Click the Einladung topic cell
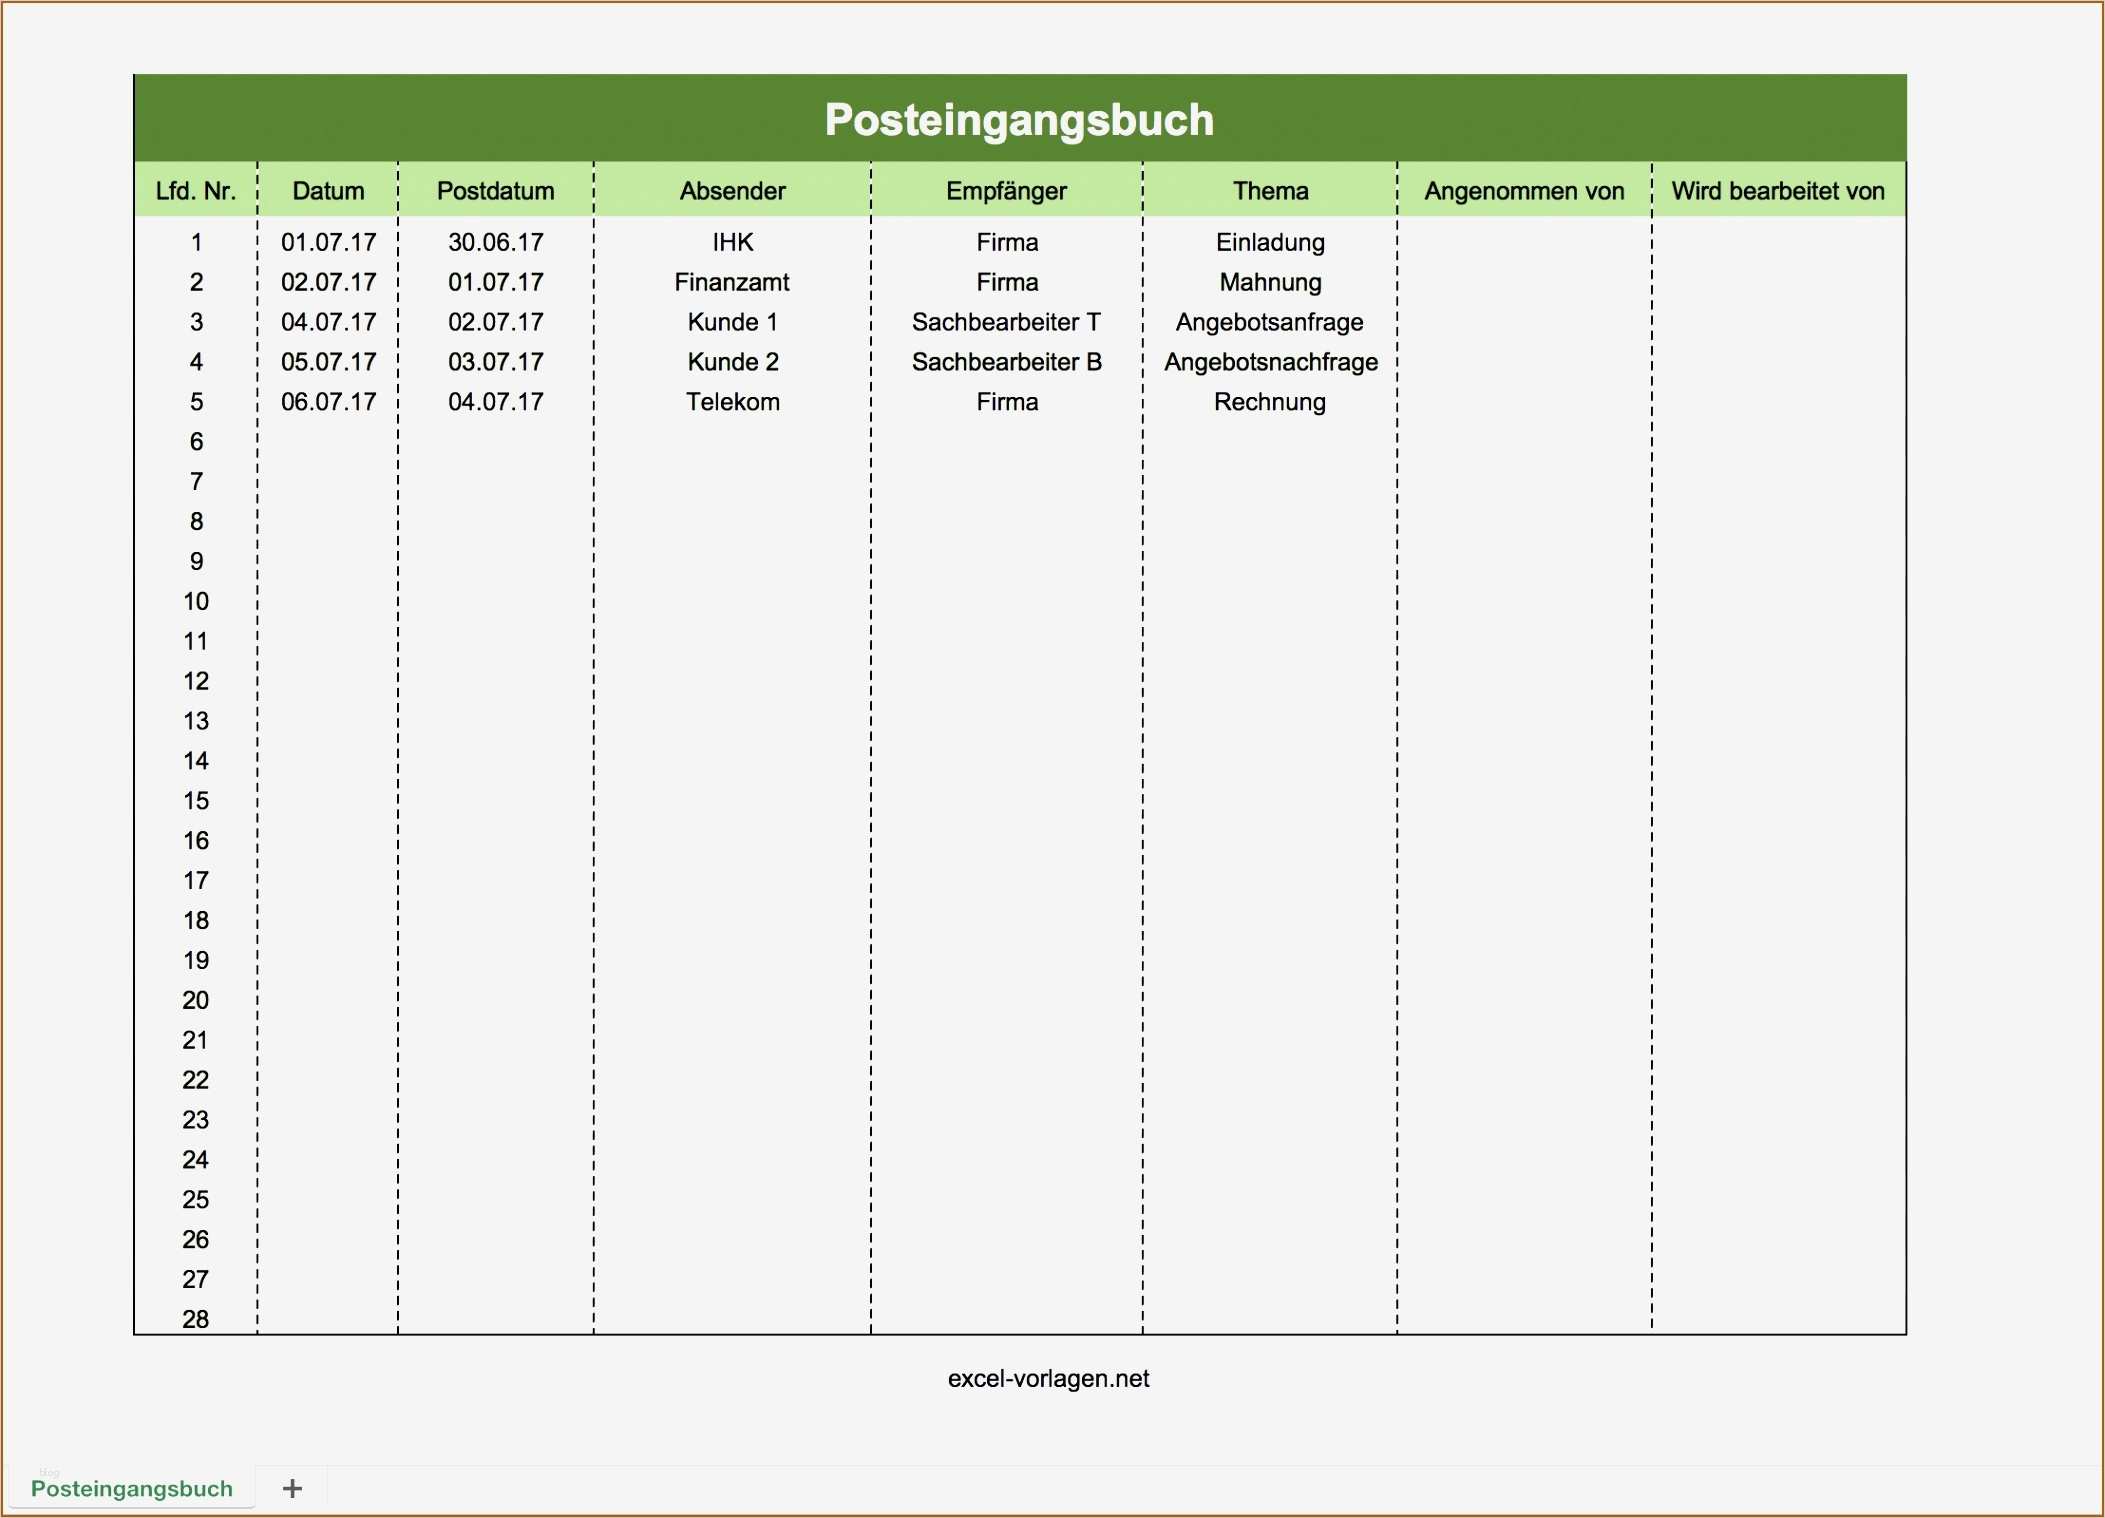 click(1270, 242)
